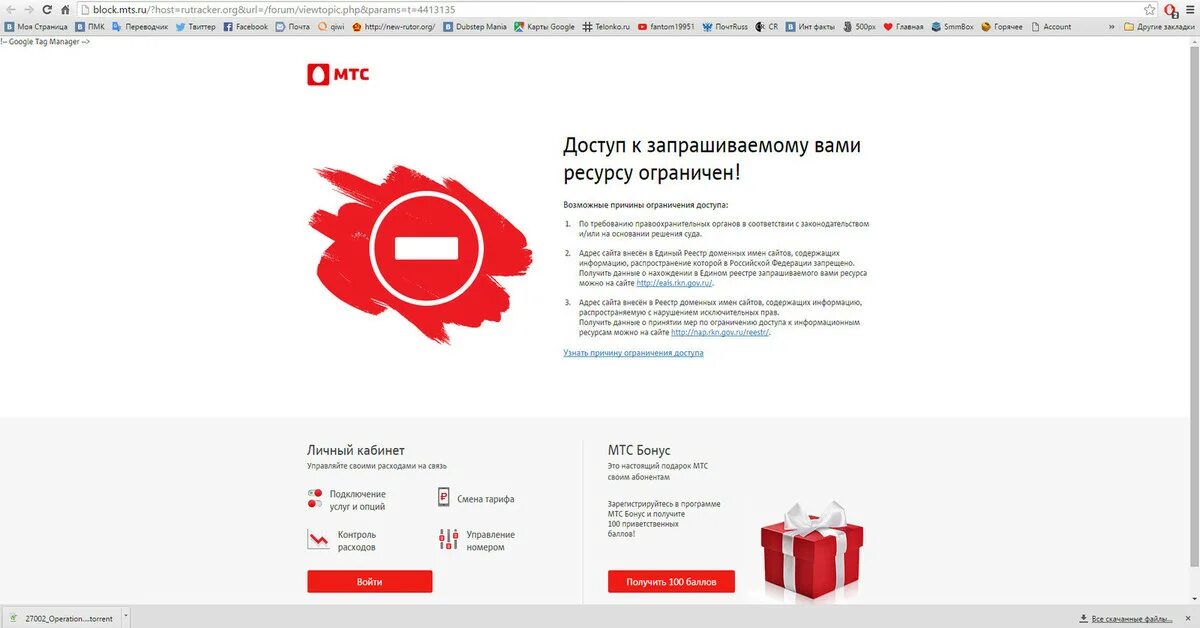
Task: Open the Twitter bookmark
Action: coord(195,27)
